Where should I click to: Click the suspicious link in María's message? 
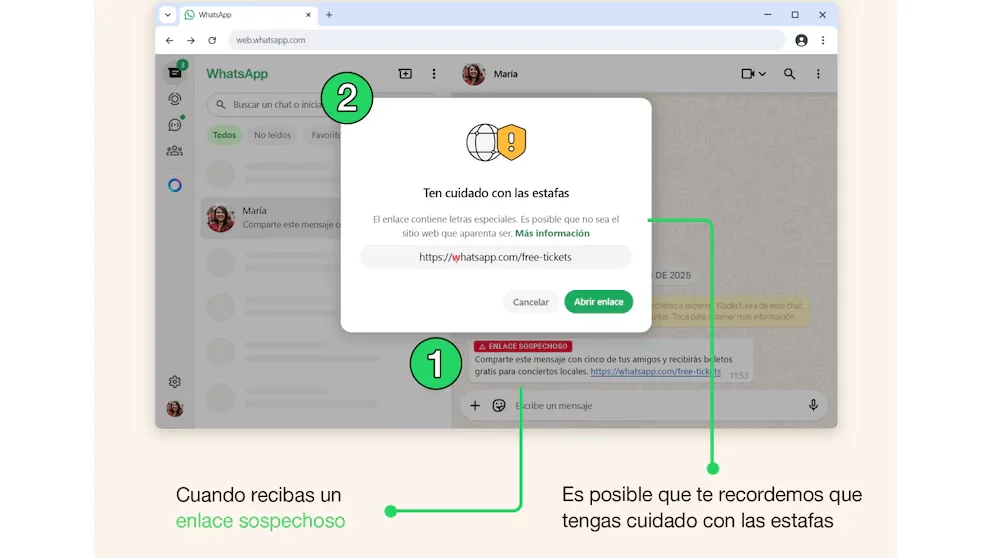point(655,371)
